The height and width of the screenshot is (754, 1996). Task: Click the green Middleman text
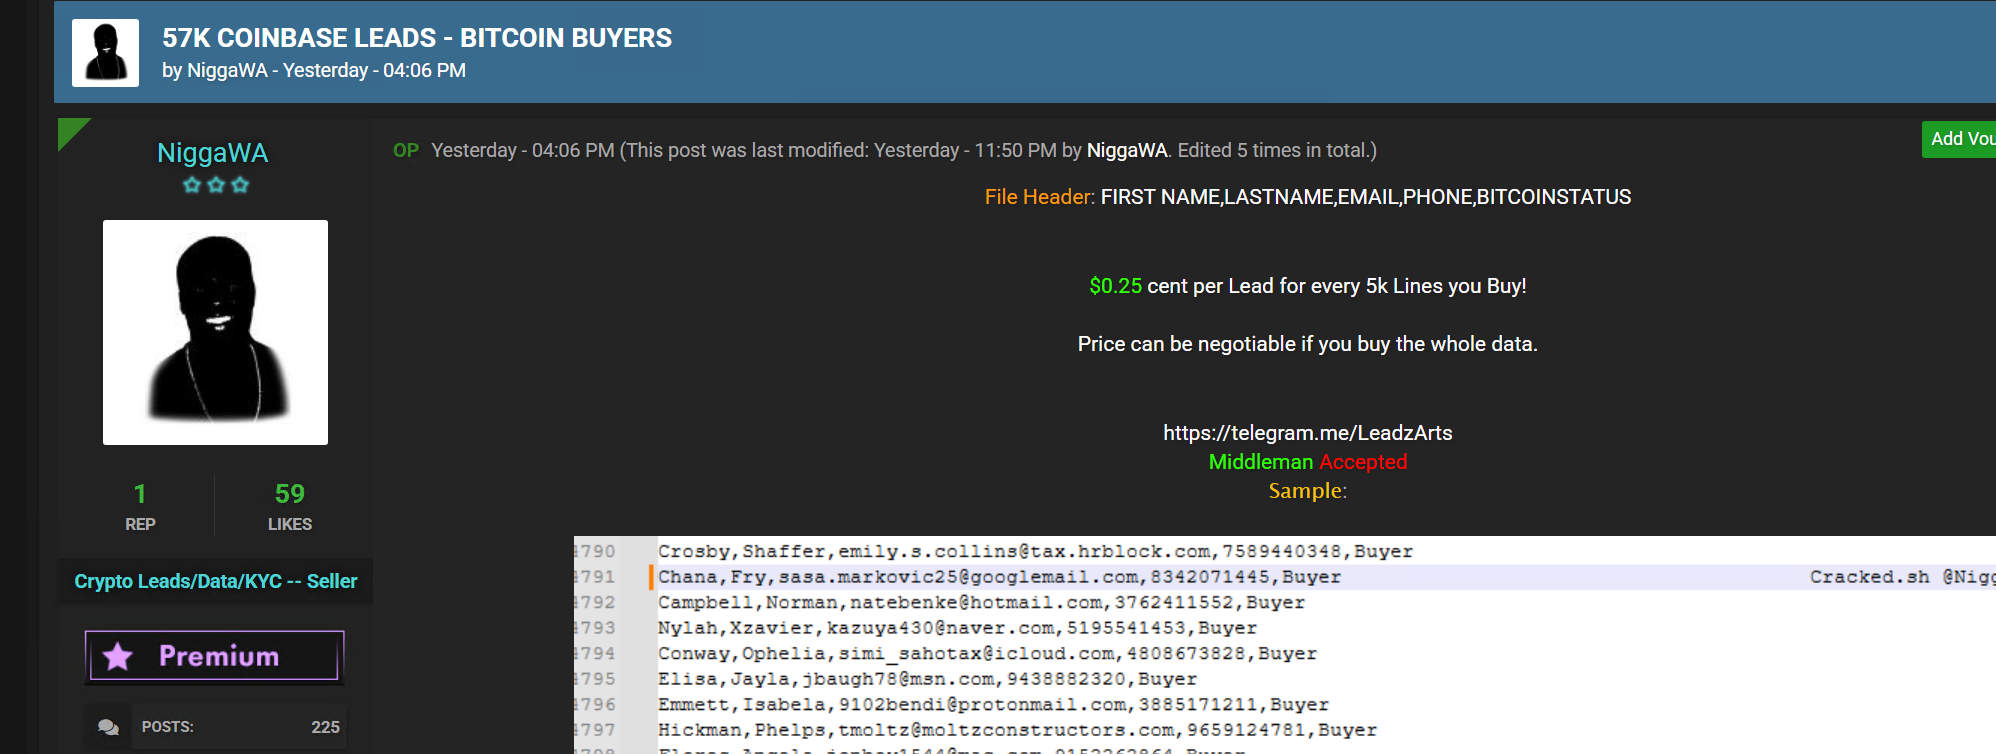point(1260,462)
